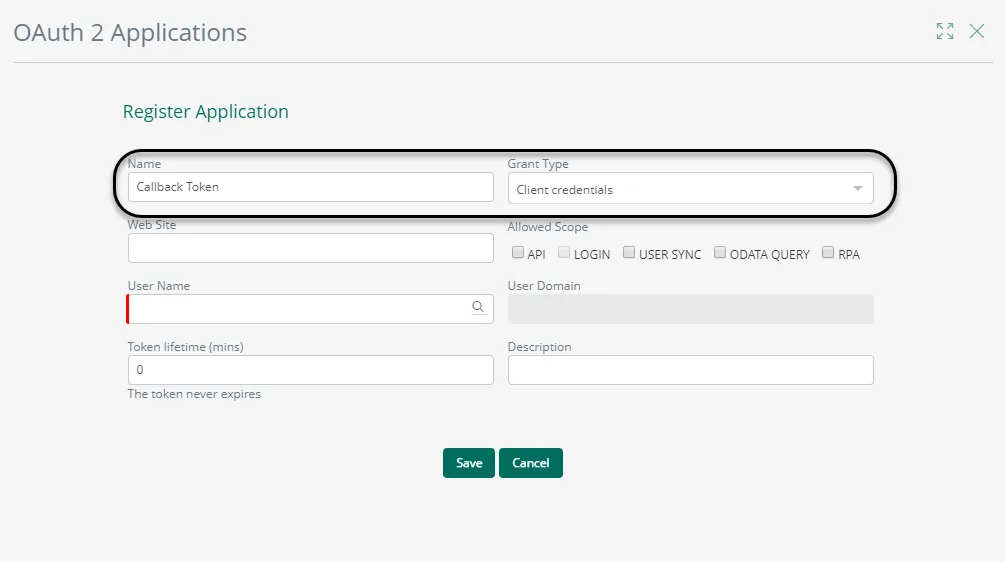Screen dimensions: 1005x562
Task: Enable the API scope checkbox
Action: coord(518,252)
